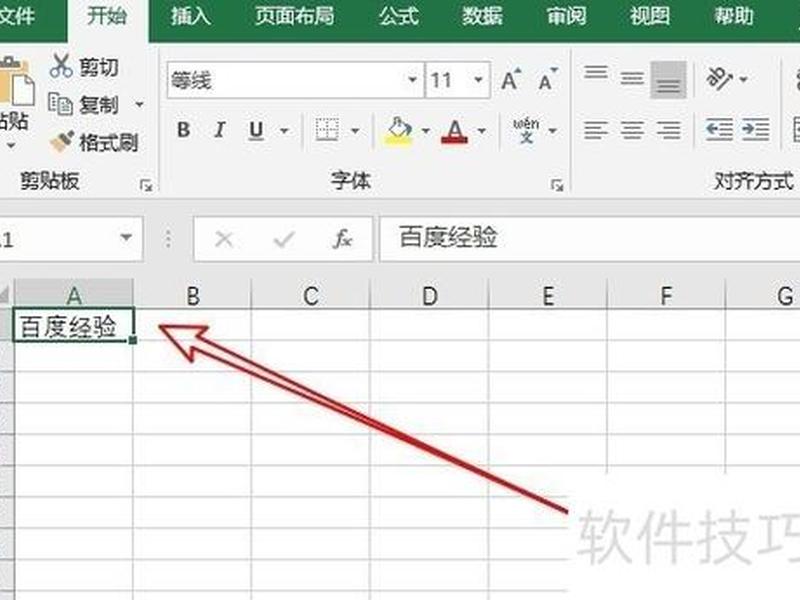Apply cell borders icon
Screen dimensions: 800x600
coord(327,130)
